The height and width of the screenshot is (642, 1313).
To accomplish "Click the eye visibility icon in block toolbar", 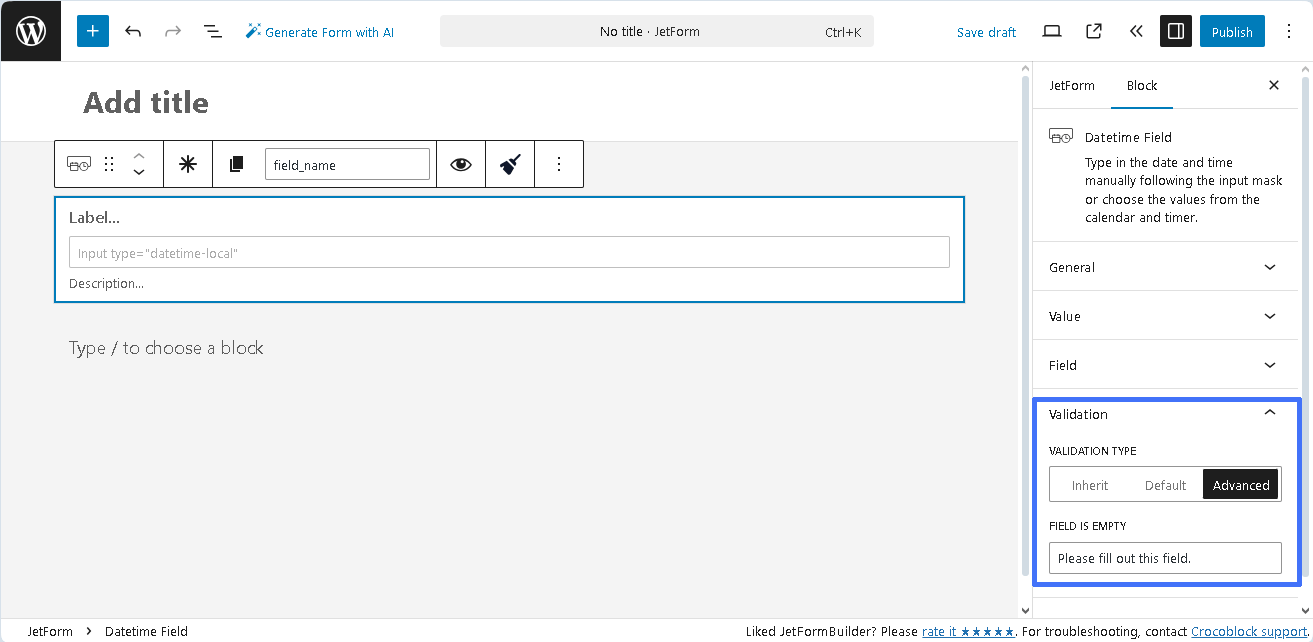I will (x=460, y=163).
